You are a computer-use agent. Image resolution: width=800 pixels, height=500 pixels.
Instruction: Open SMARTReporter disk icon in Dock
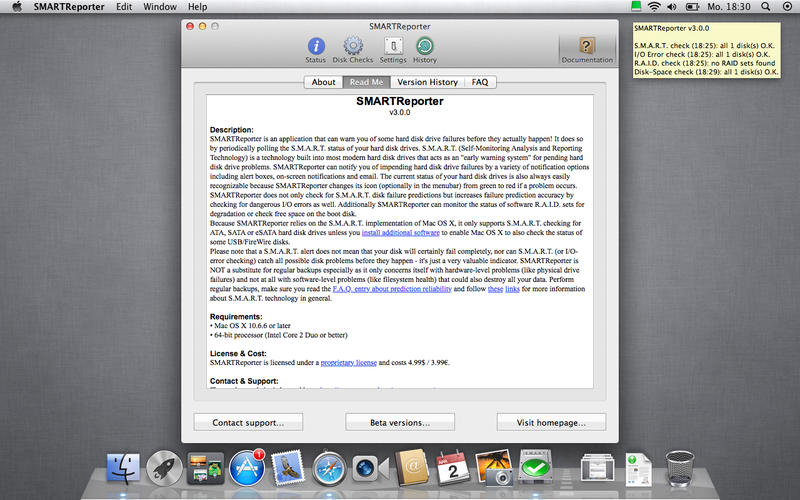point(535,467)
